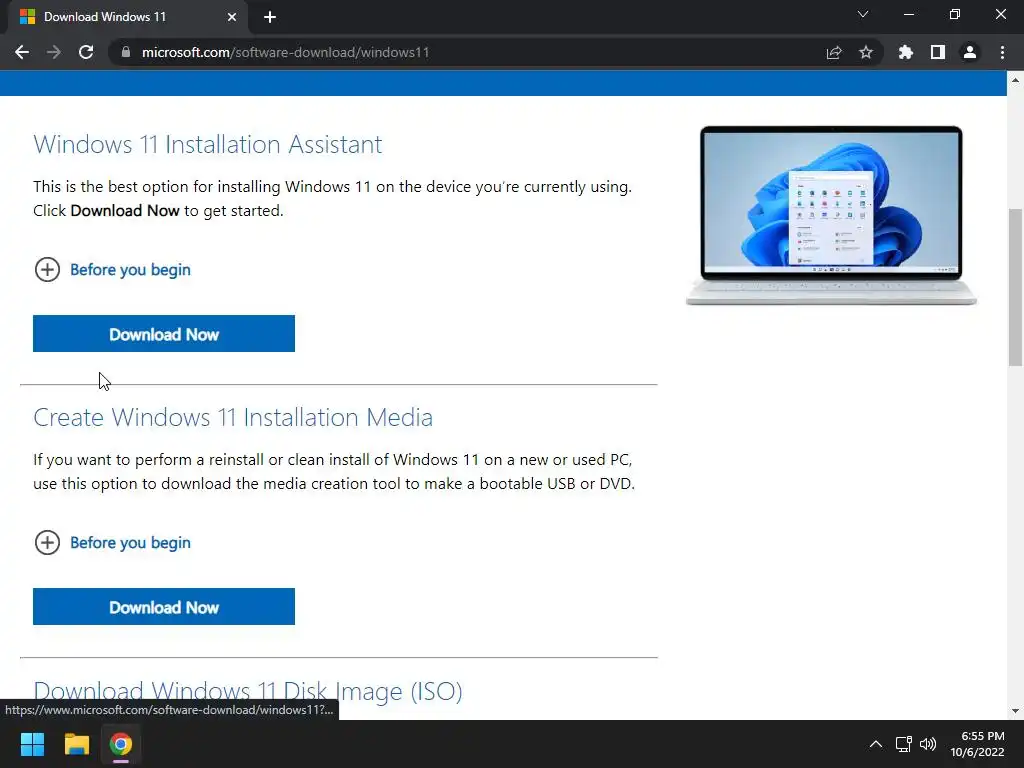Image resolution: width=1024 pixels, height=768 pixels.
Task: Minimize the Chrome window
Action: click(909, 14)
